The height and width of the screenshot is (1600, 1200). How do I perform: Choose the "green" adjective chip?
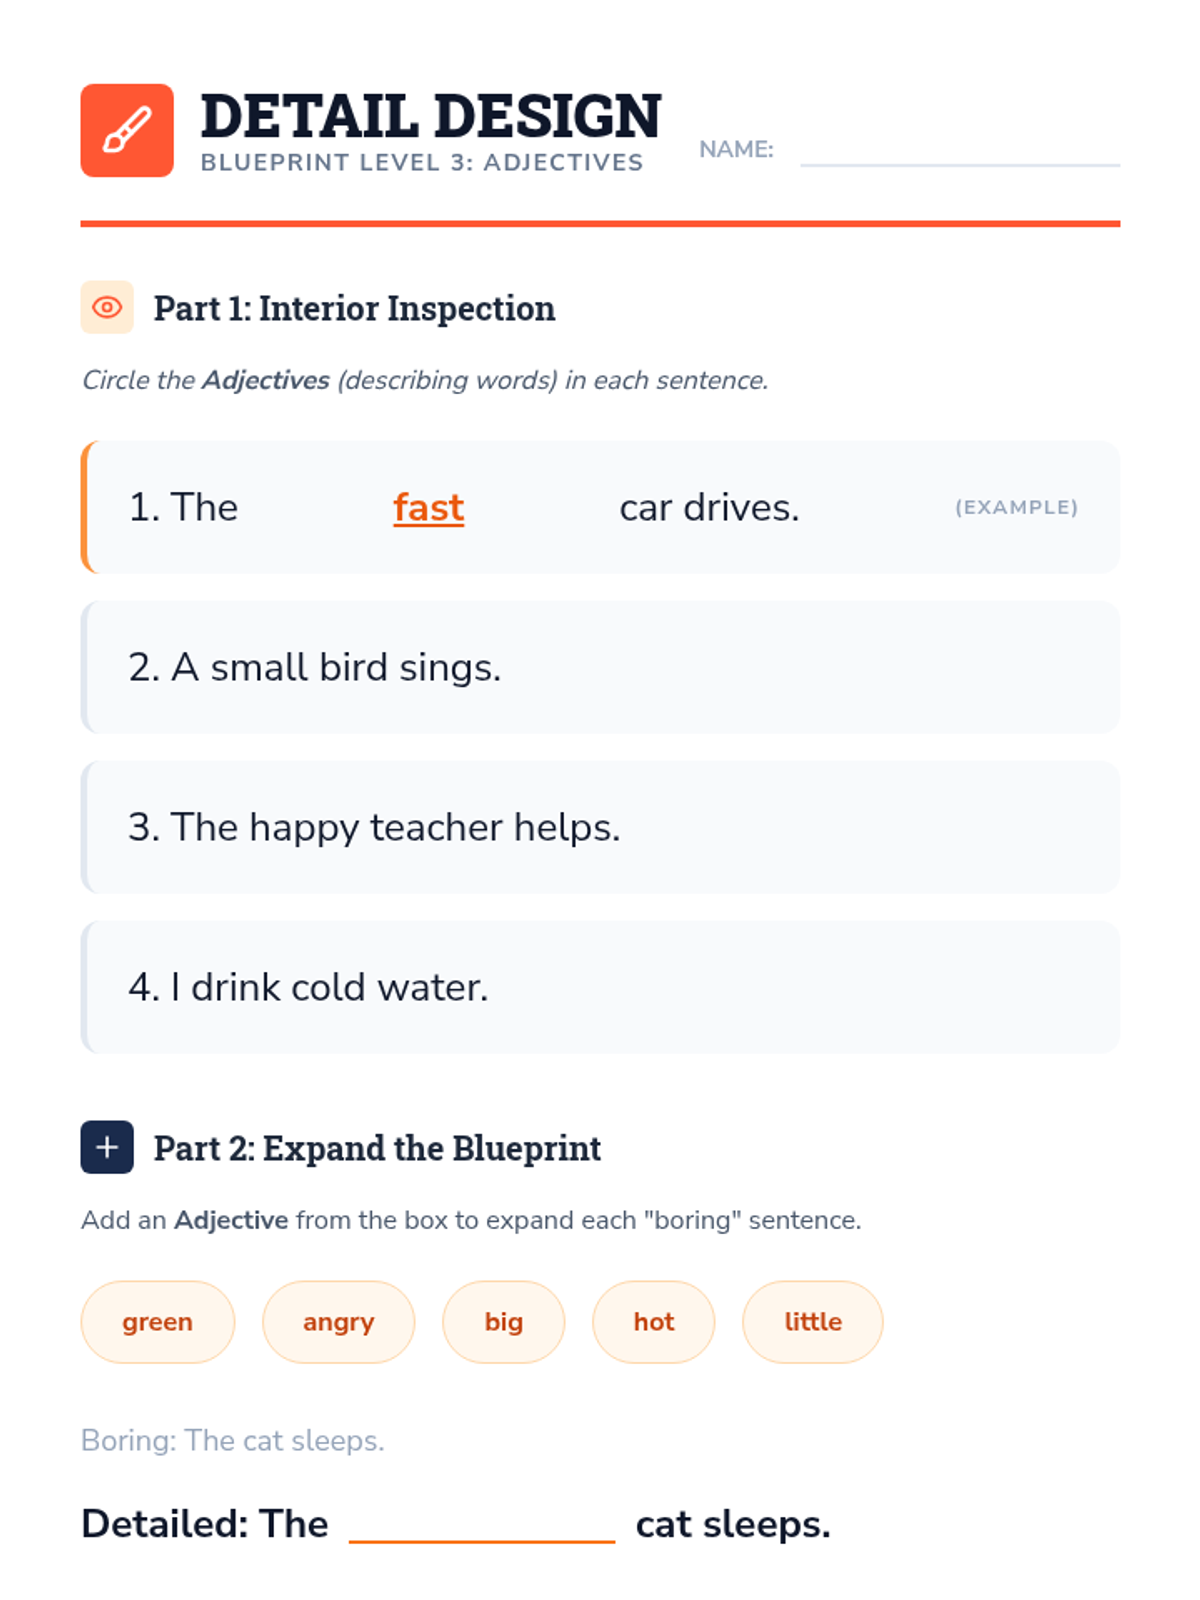(158, 1322)
